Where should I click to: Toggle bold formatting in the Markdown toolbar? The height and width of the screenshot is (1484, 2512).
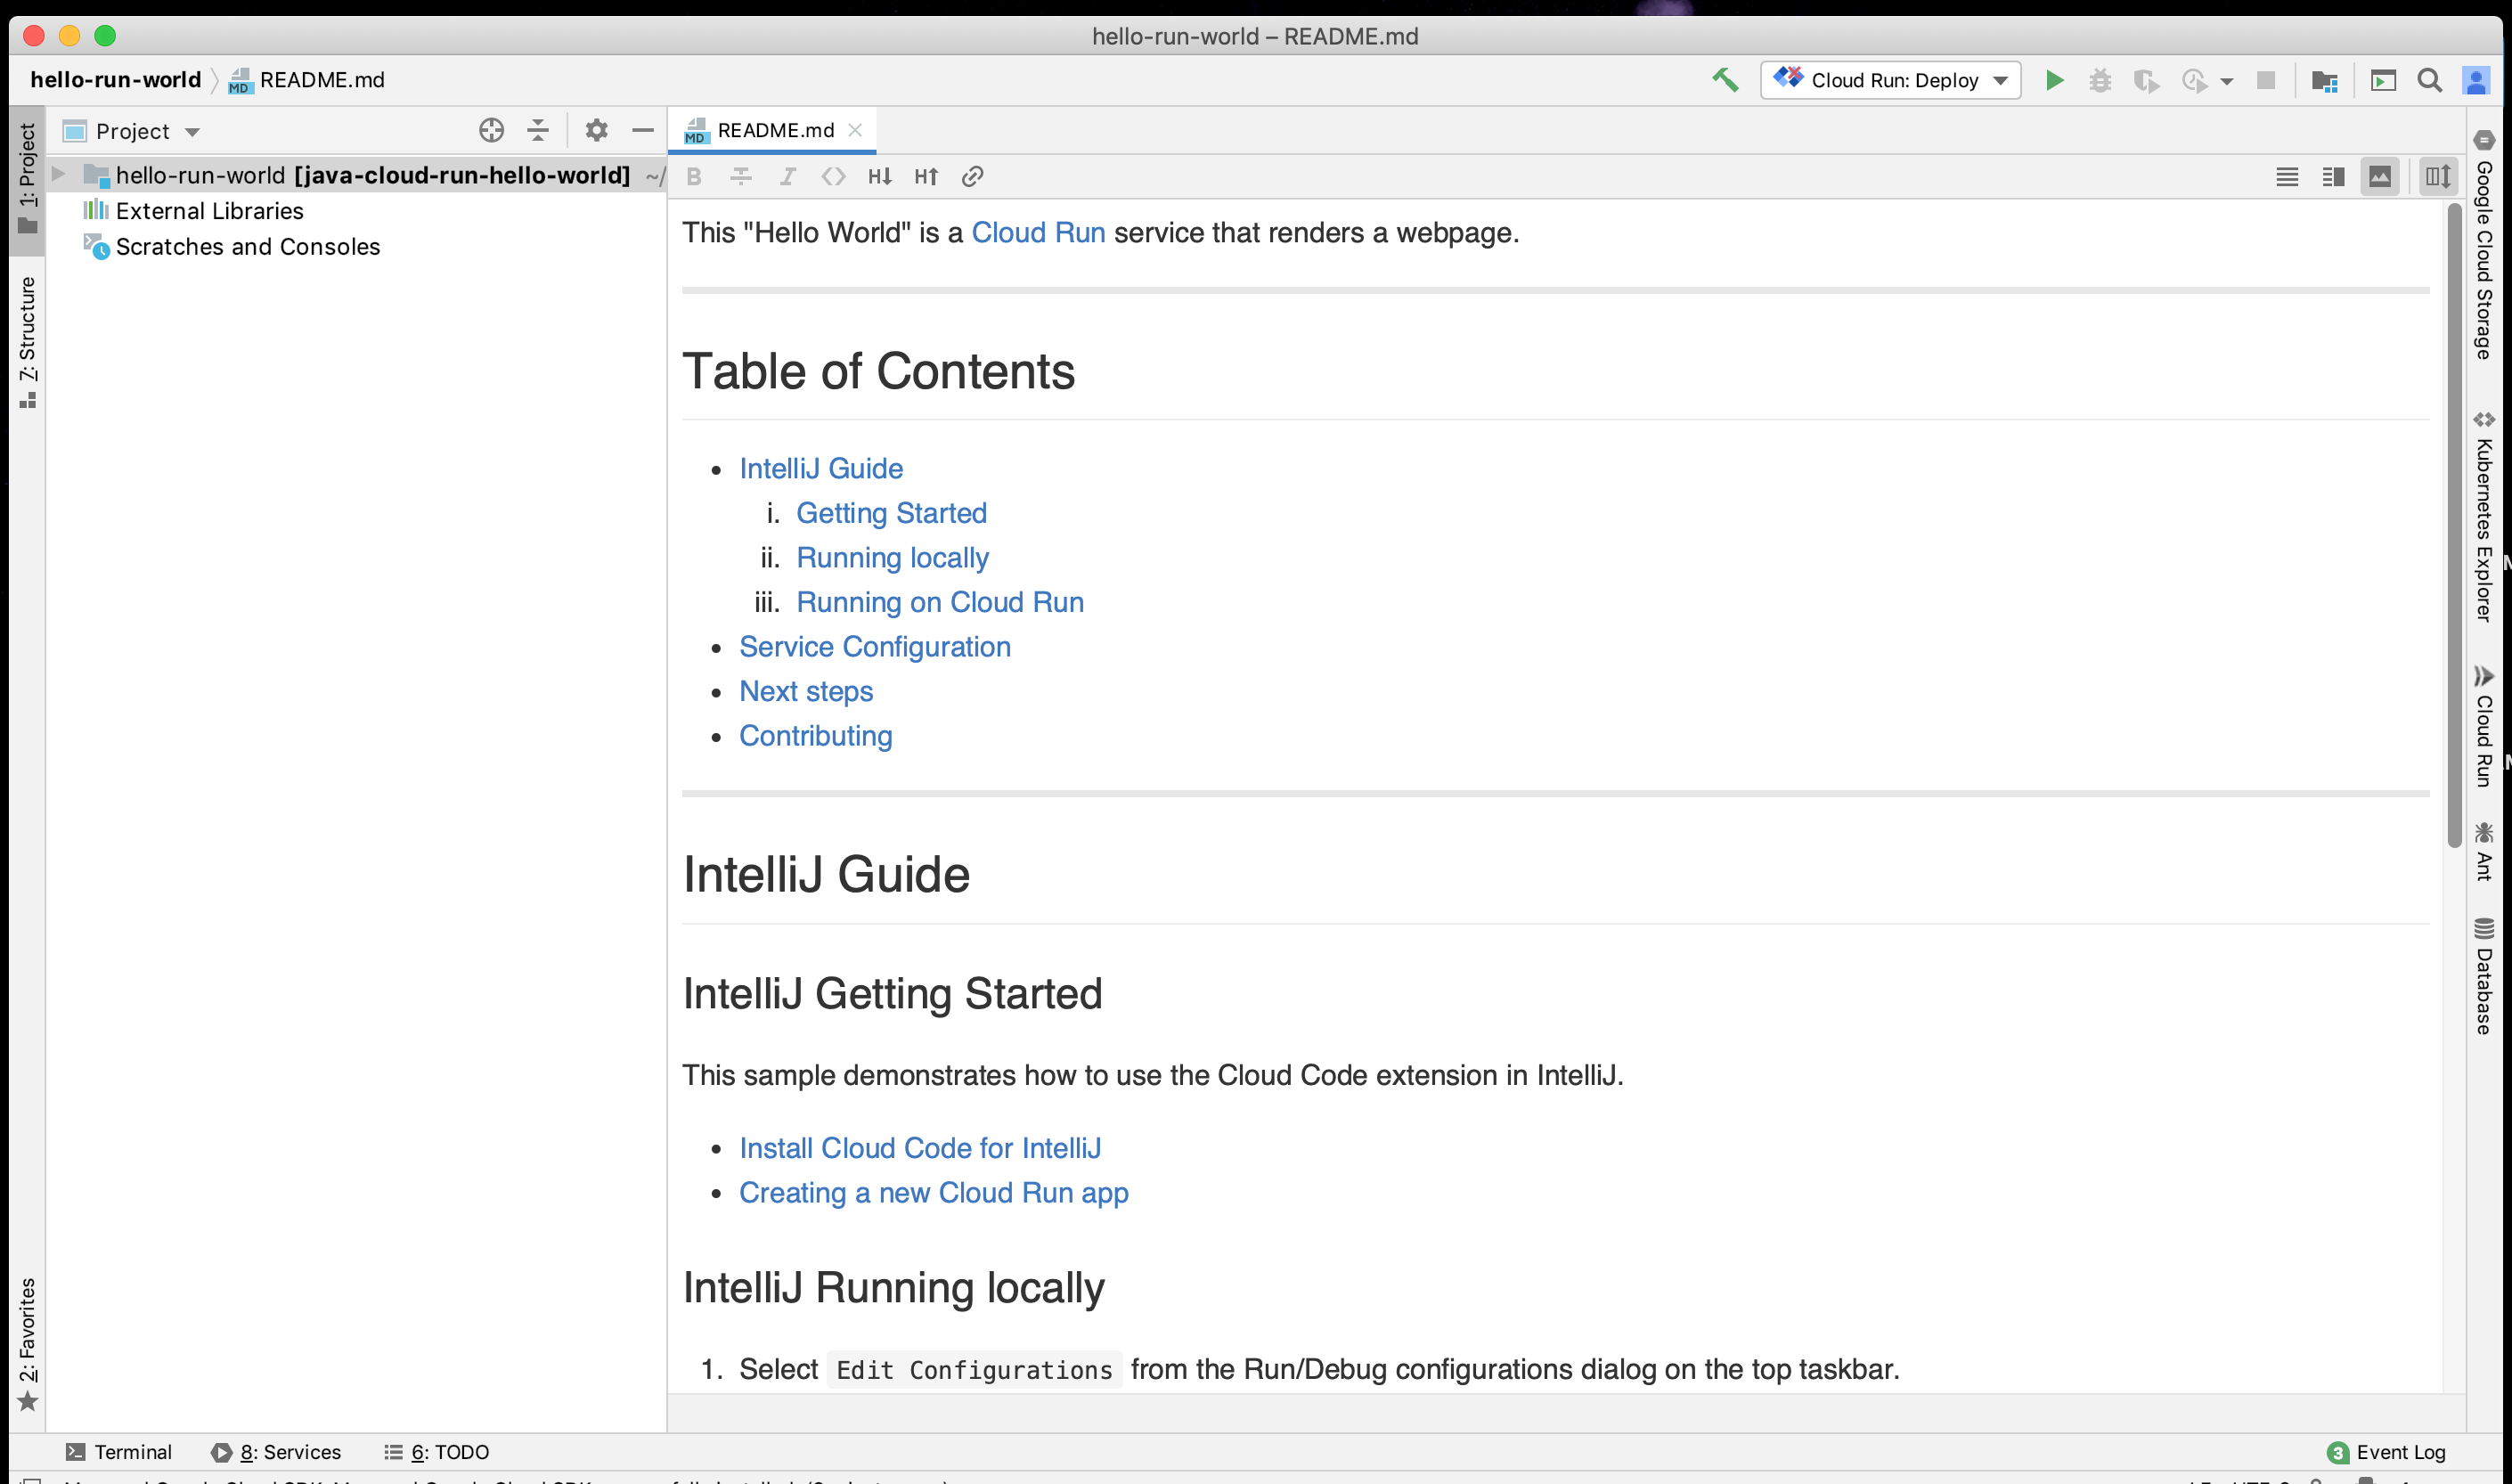(694, 176)
